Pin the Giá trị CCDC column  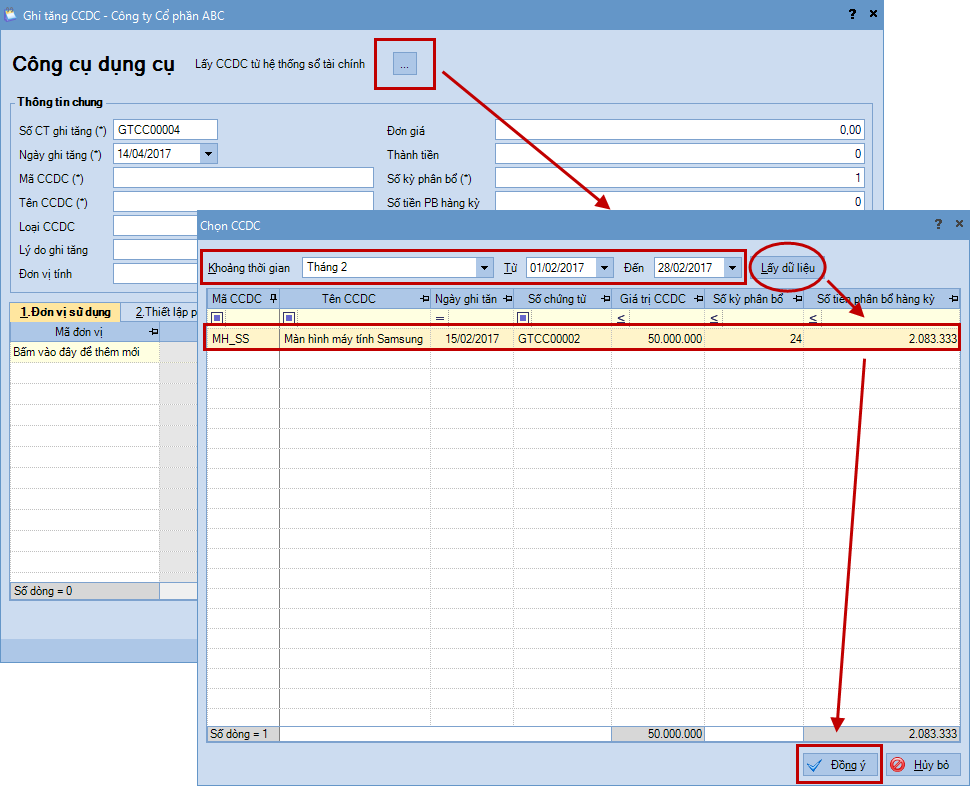(x=698, y=298)
